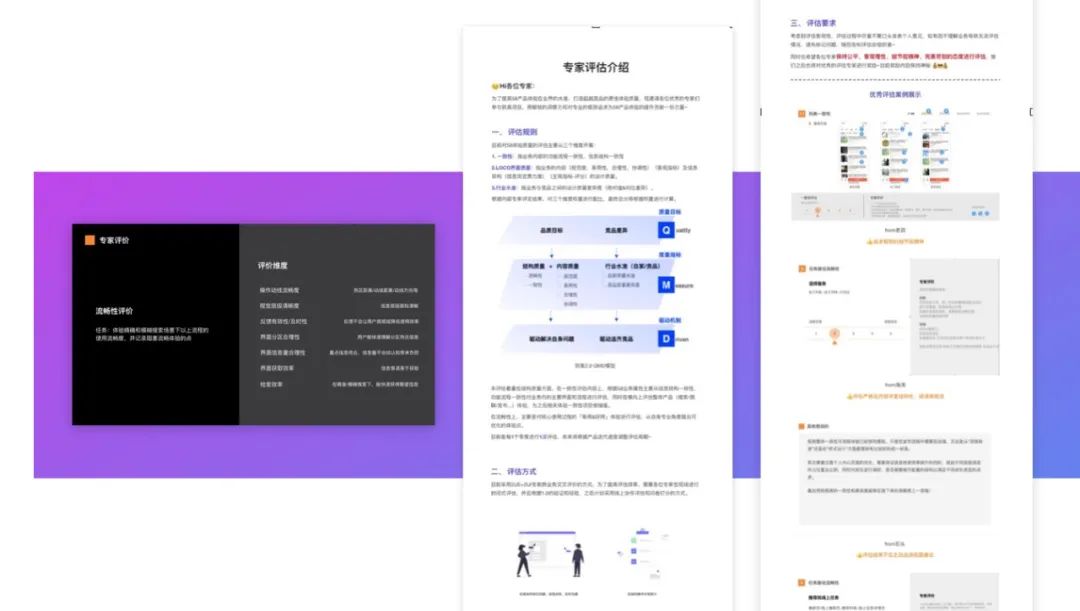Click the 专家评估介绍 document title
1080x611 pixels.
pyautogui.click(x=596, y=67)
